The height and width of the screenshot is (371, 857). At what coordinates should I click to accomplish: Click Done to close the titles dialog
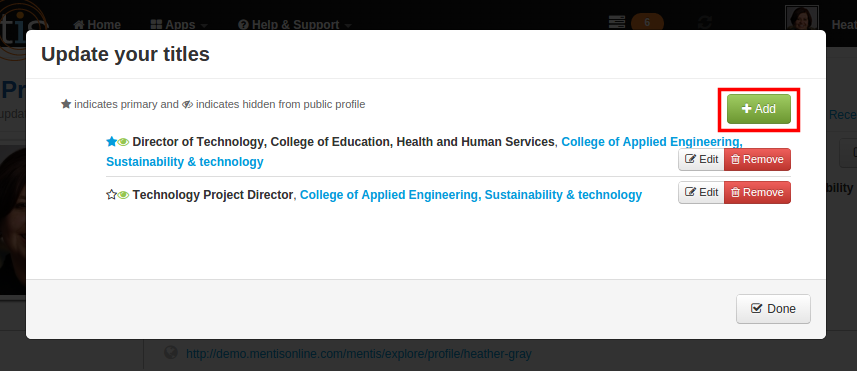coord(773,309)
